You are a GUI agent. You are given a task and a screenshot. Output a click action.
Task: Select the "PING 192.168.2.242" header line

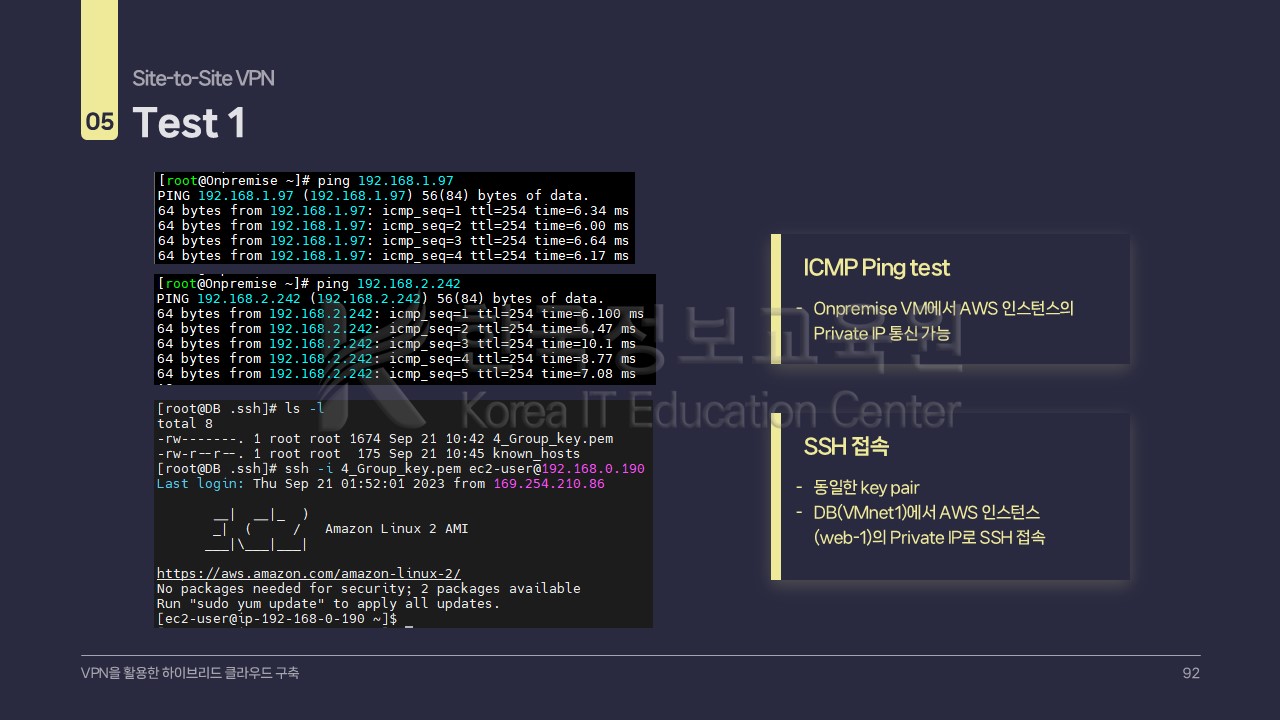[x=381, y=299]
